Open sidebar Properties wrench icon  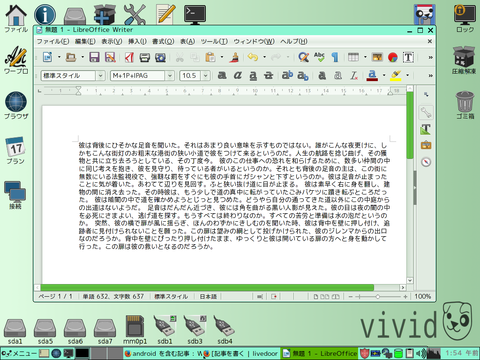tap(426, 113)
